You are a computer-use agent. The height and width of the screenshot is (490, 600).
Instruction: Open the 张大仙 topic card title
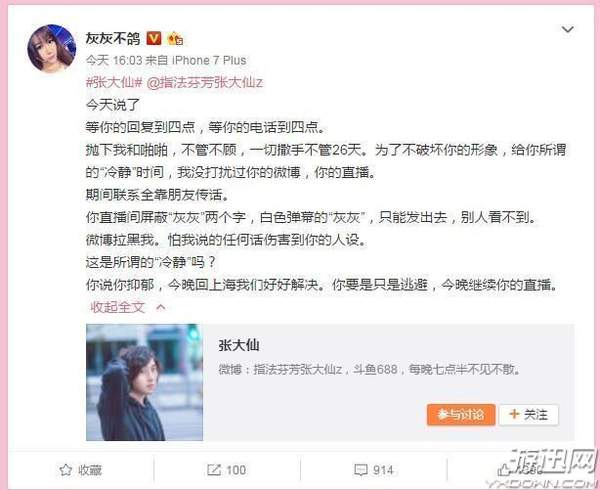click(239, 345)
